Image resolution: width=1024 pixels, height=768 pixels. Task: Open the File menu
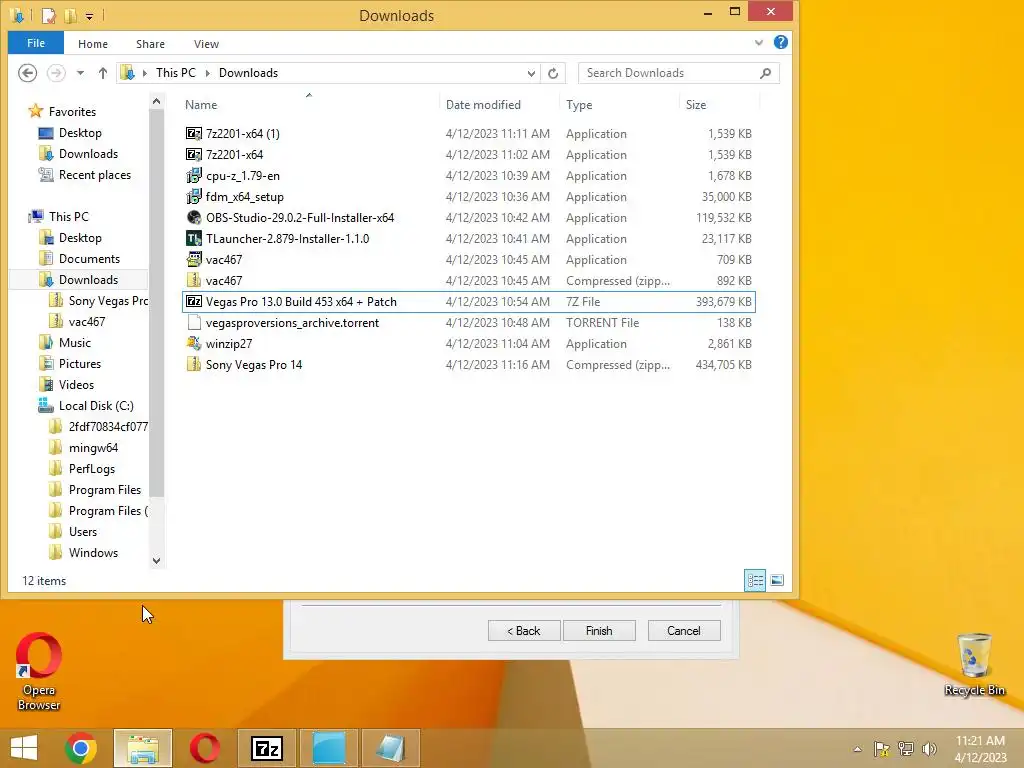pos(36,43)
